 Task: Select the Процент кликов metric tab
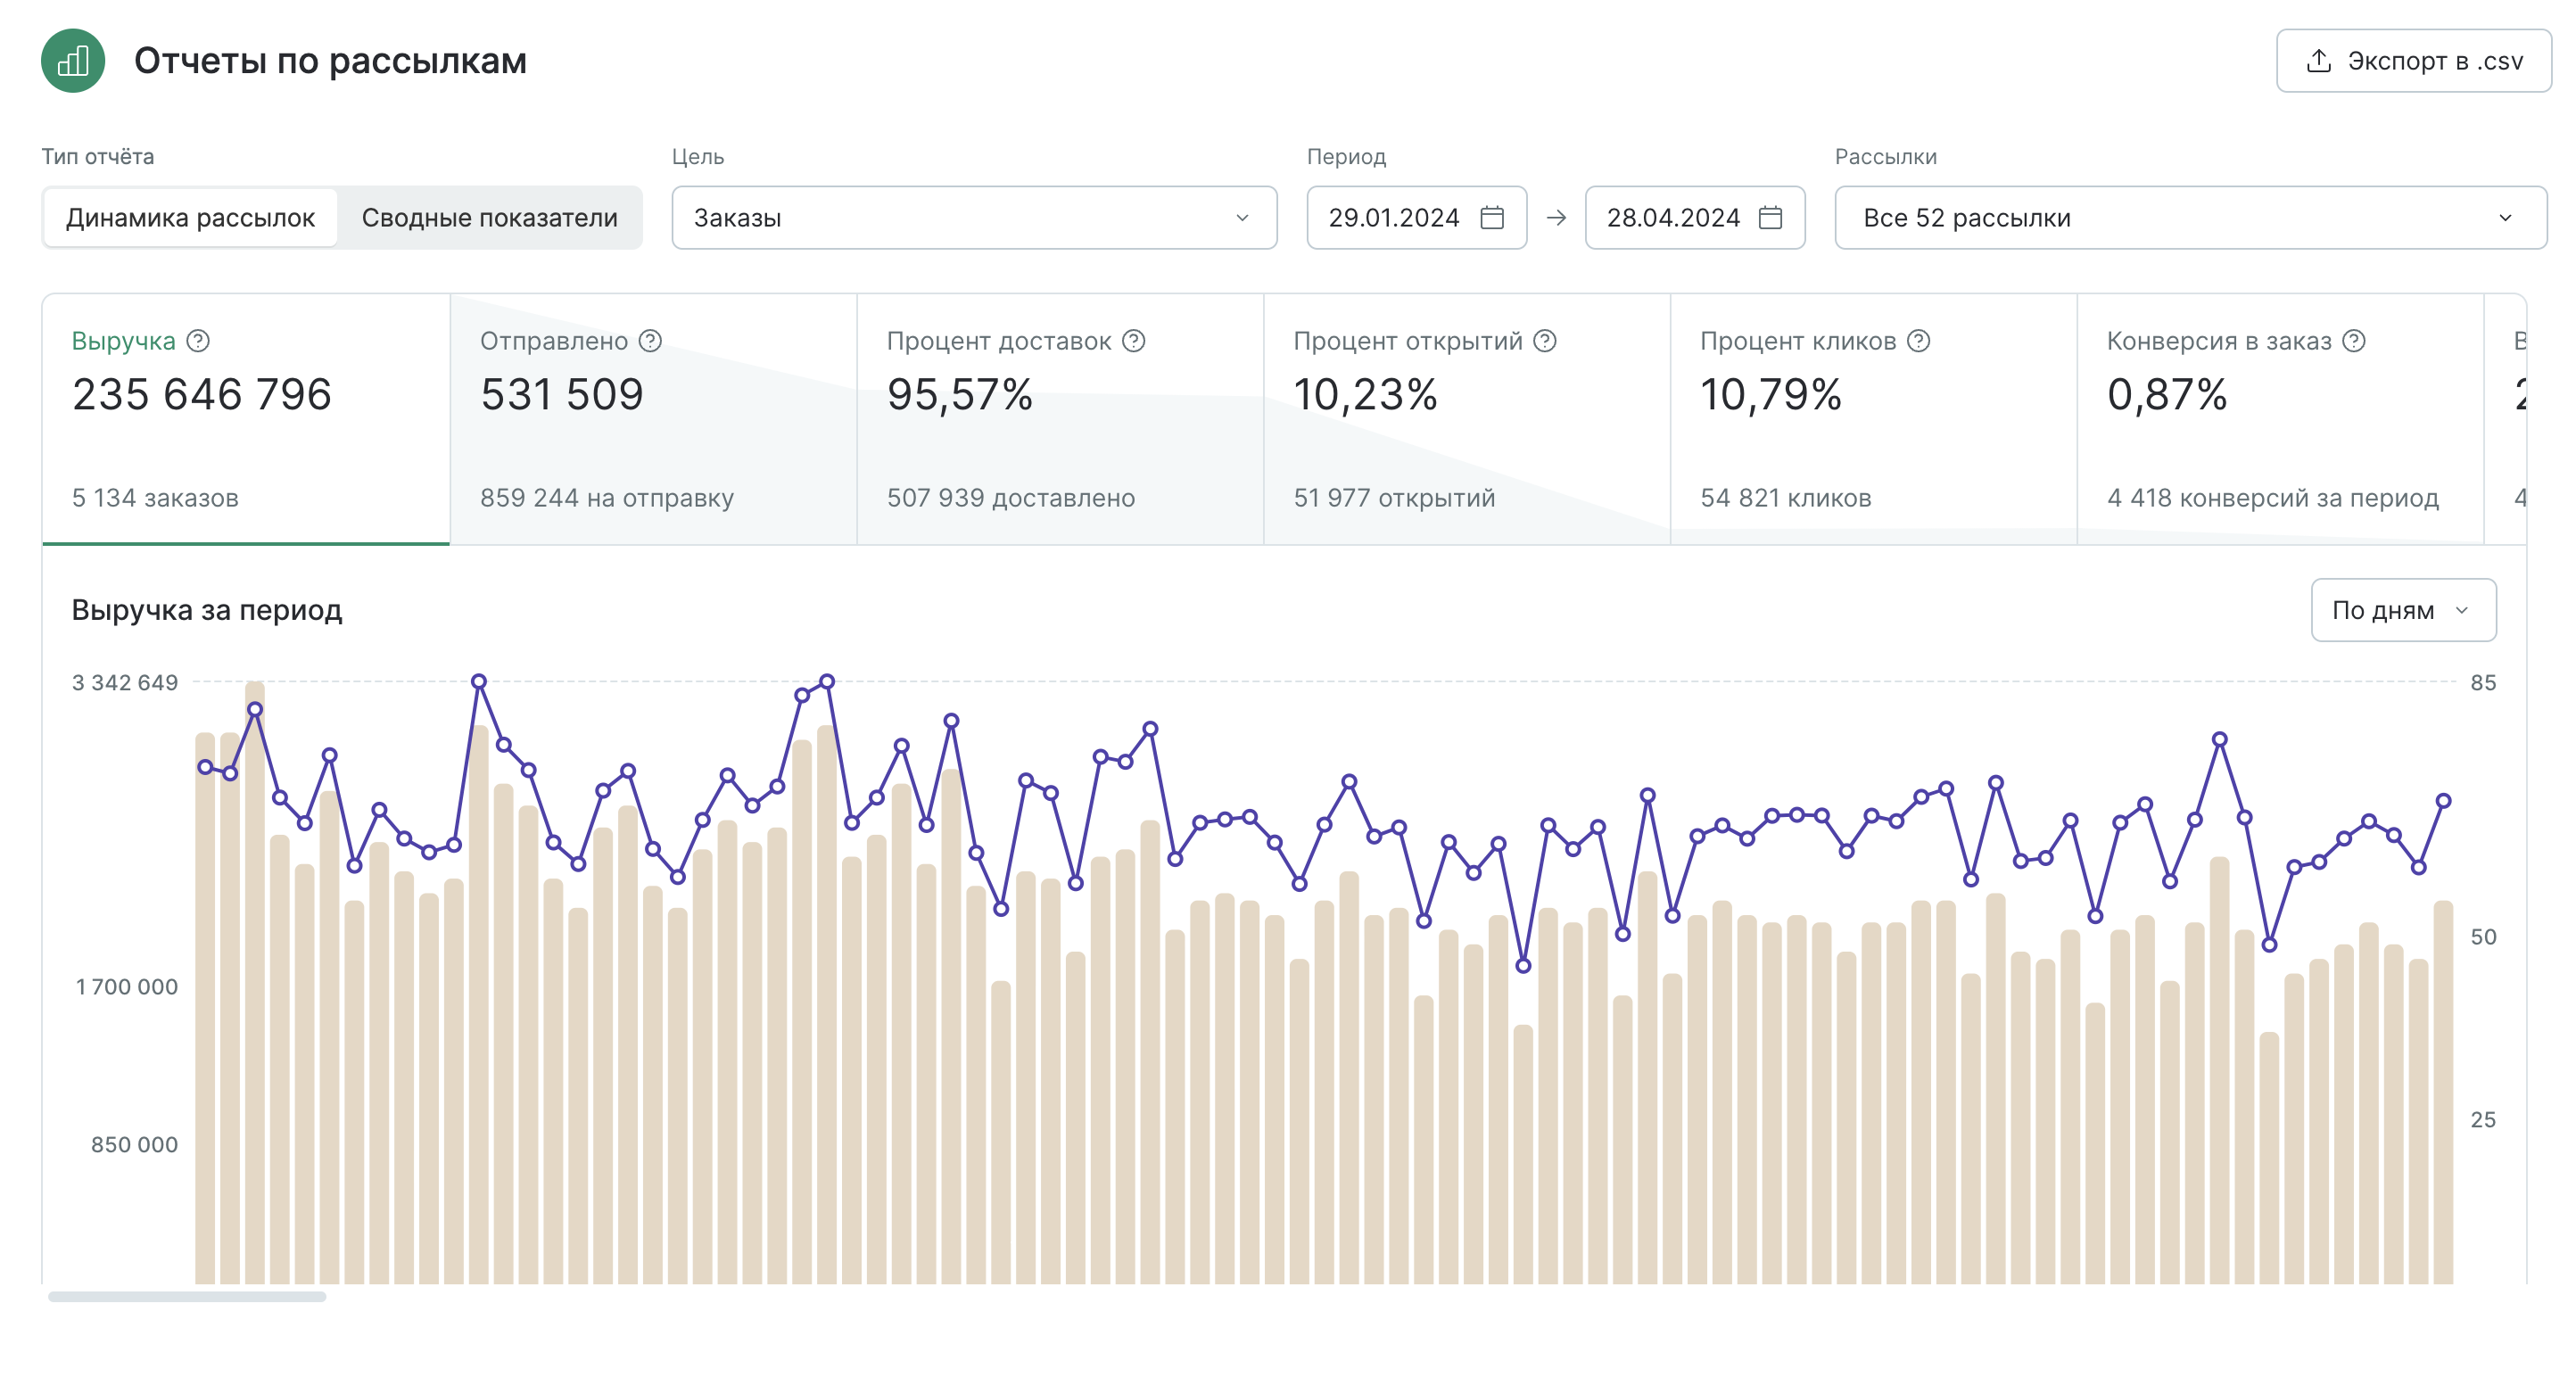(1873, 419)
